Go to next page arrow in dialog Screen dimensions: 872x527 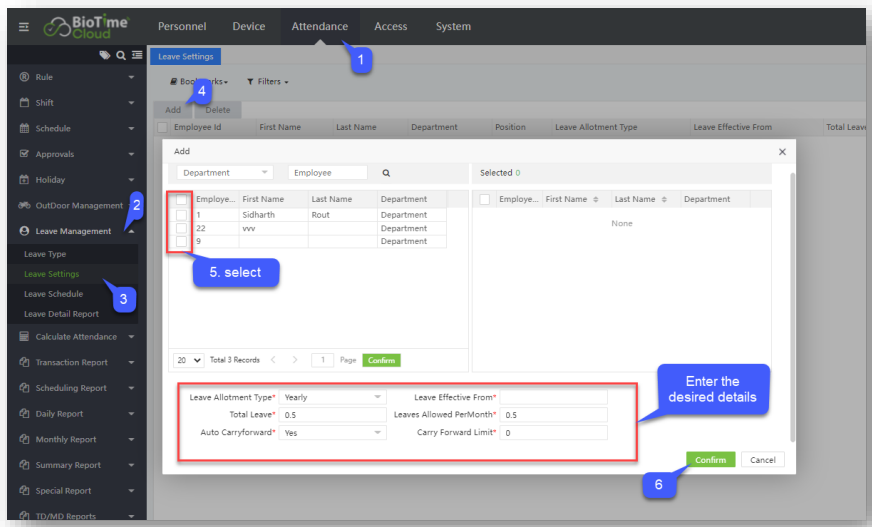pyautogui.click(x=295, y=360)
